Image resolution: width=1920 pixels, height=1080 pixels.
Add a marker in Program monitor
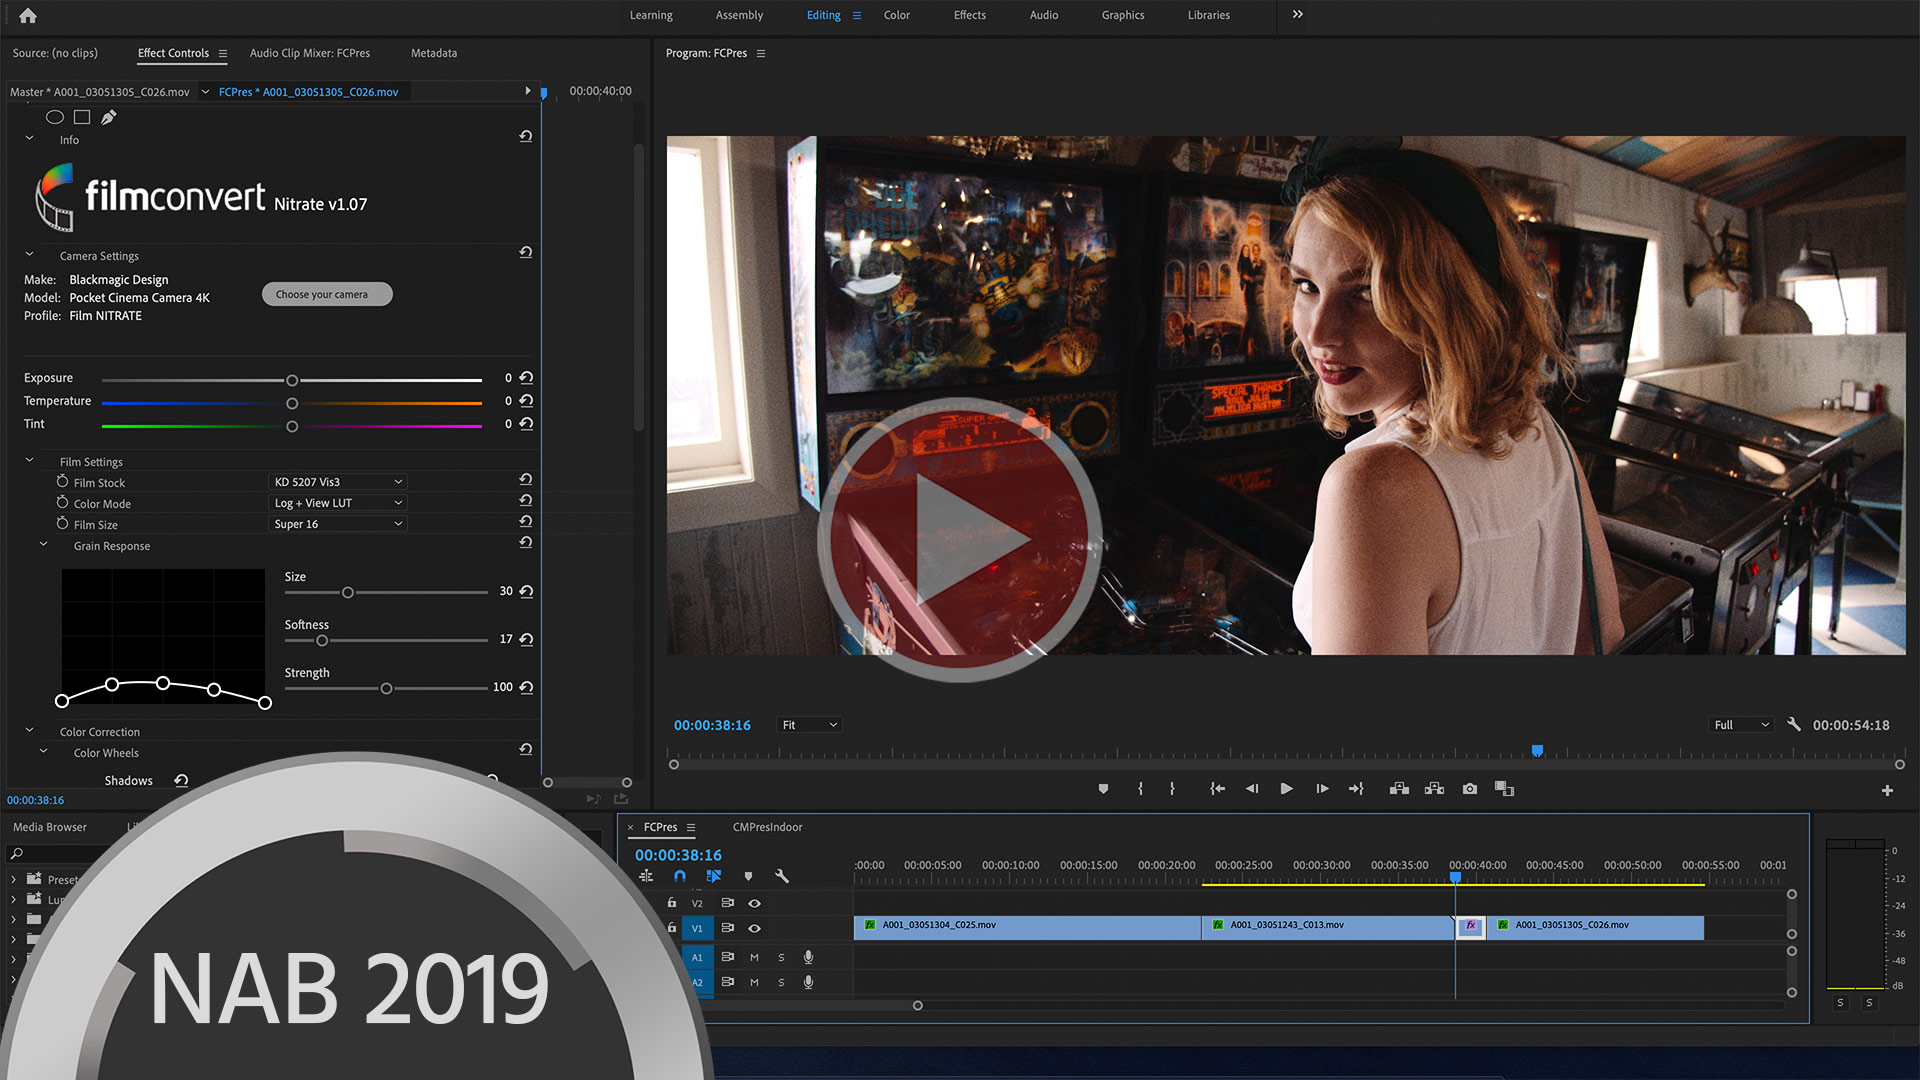(x=1103, y=789)
